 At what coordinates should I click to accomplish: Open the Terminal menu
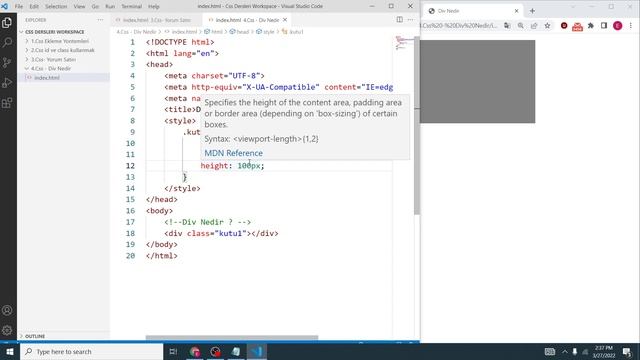131,7
